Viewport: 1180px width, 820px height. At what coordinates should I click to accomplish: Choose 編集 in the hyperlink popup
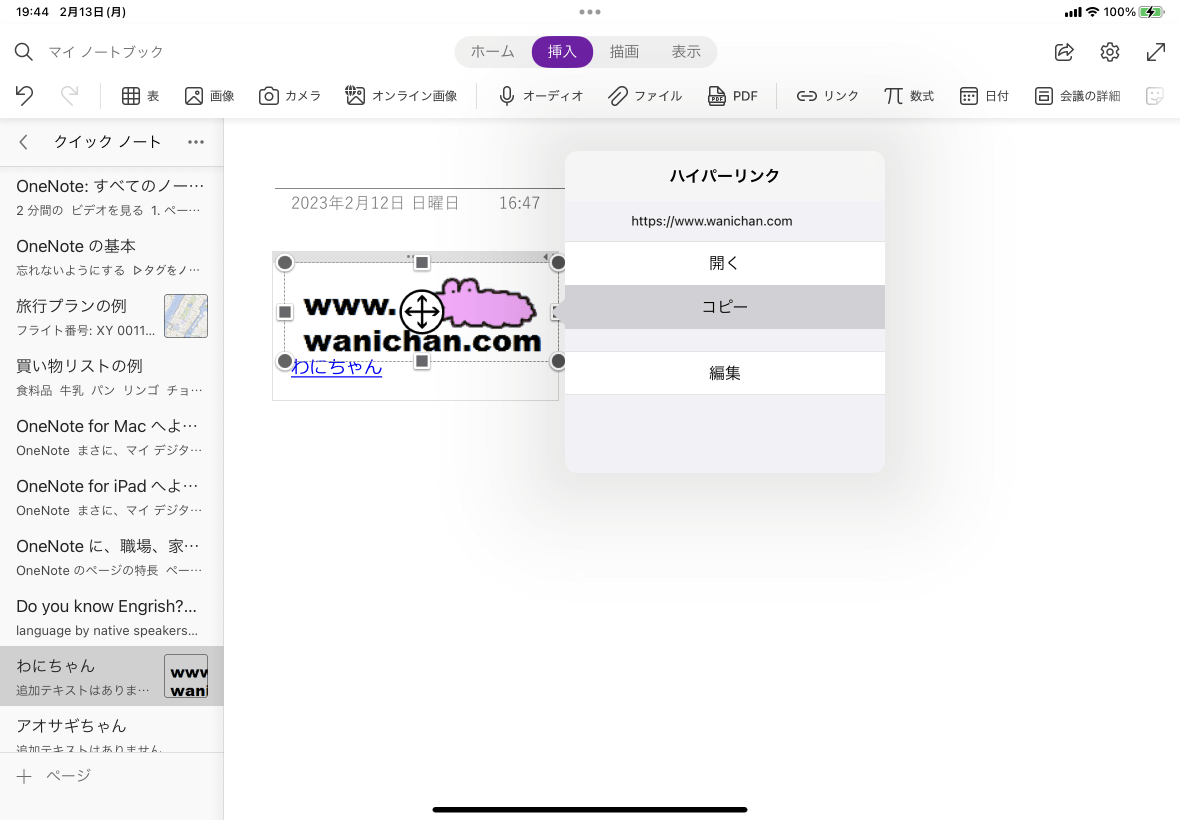click(x=725, y=373)
